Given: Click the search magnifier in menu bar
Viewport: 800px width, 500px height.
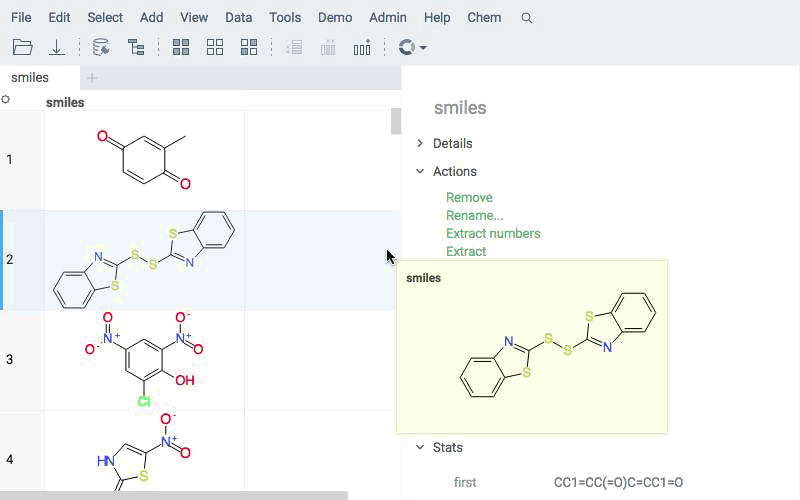Looking at the screenshot, I should tap(527, 18).
